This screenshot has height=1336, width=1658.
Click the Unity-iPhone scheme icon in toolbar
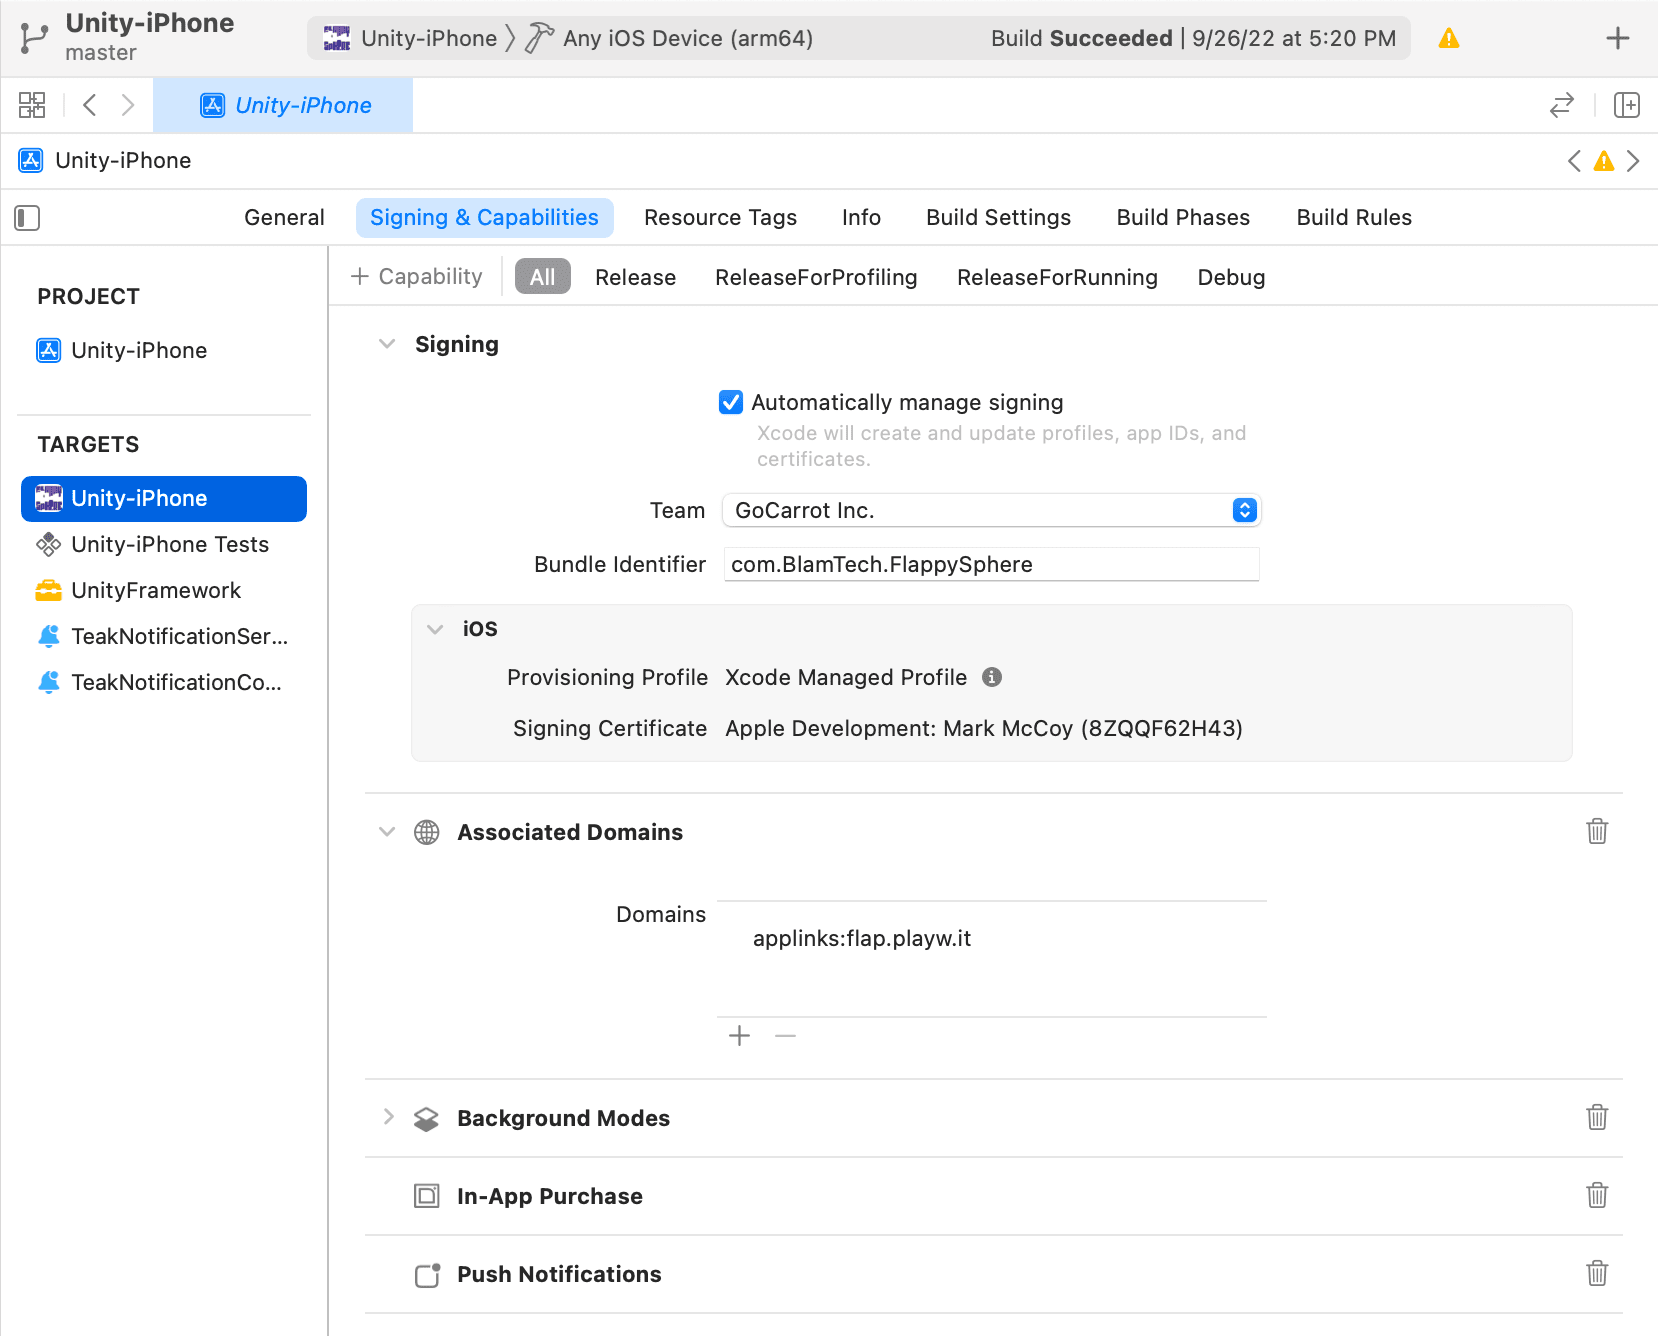(x=337, y=38)
